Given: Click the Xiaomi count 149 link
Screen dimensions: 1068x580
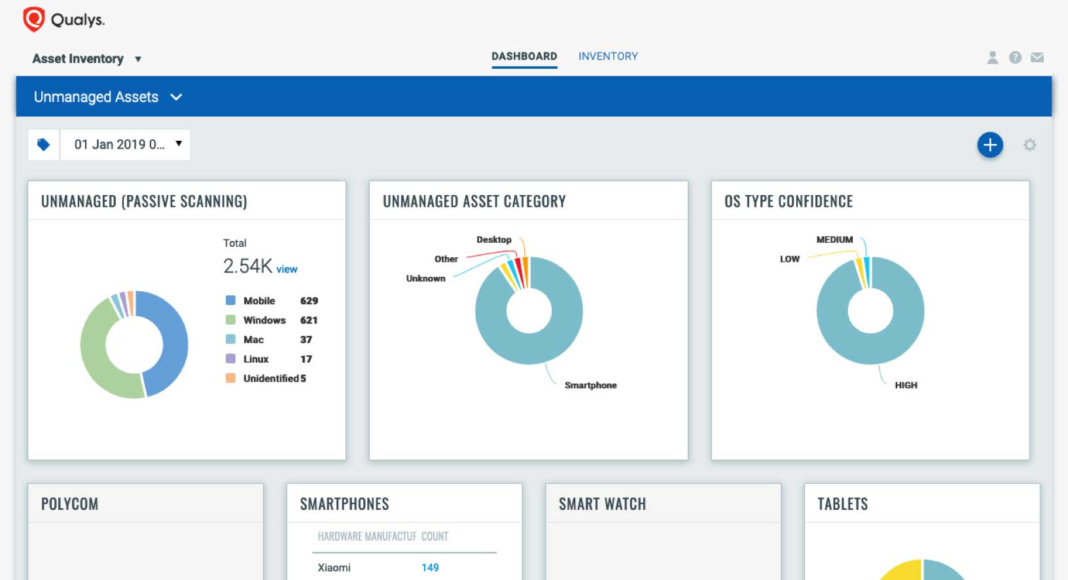Looking at the screenshot, I should click(430, 567).
